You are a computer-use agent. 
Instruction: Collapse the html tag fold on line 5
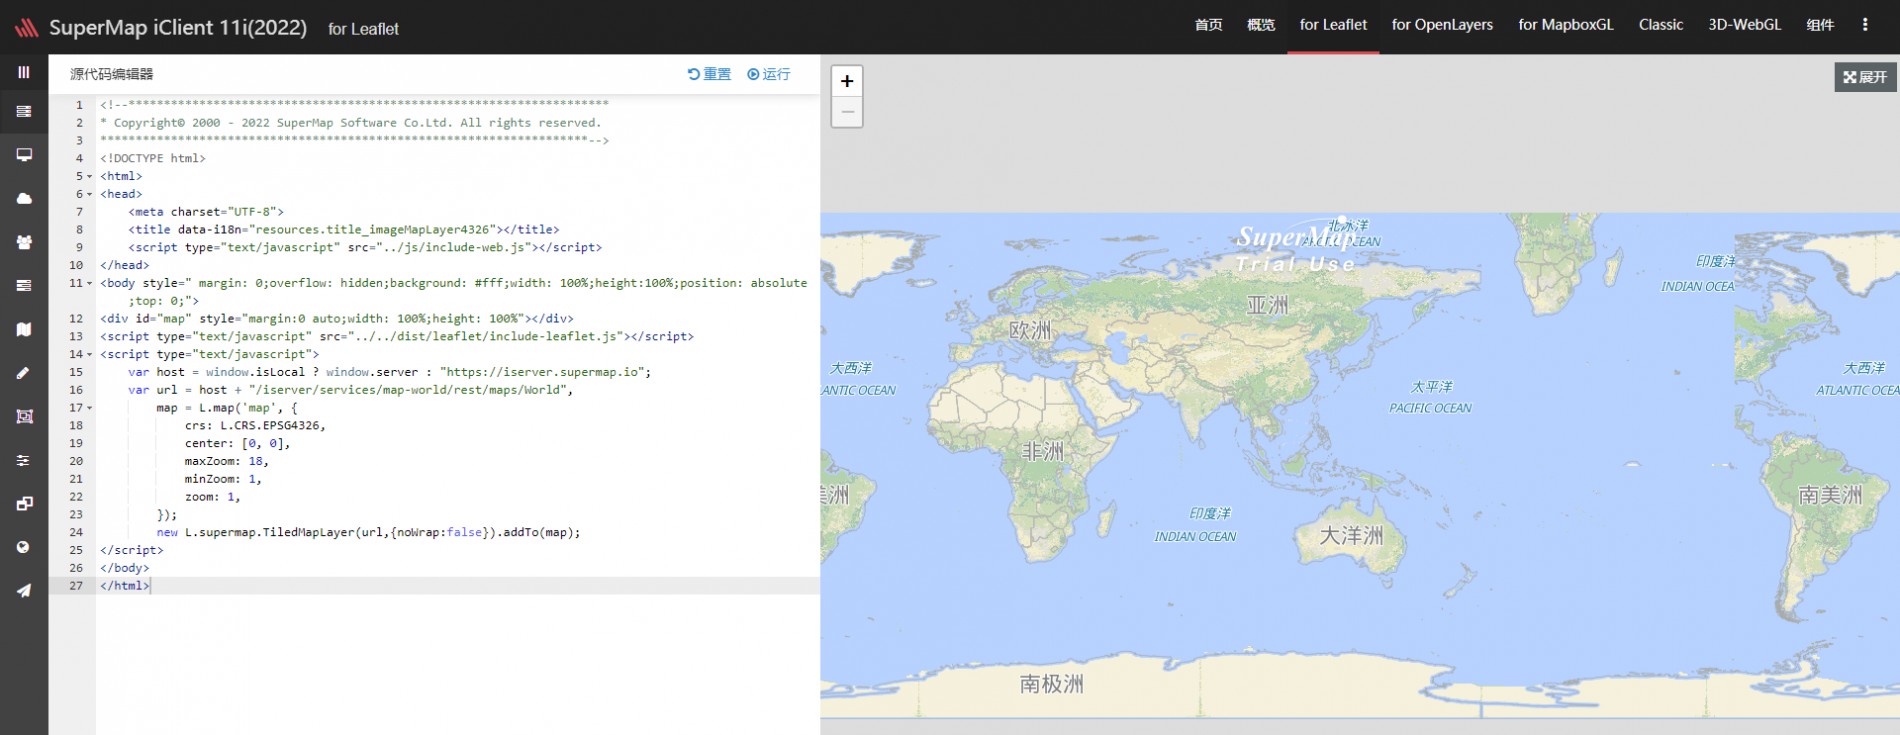pyautogui.click(x=89, y=176)
